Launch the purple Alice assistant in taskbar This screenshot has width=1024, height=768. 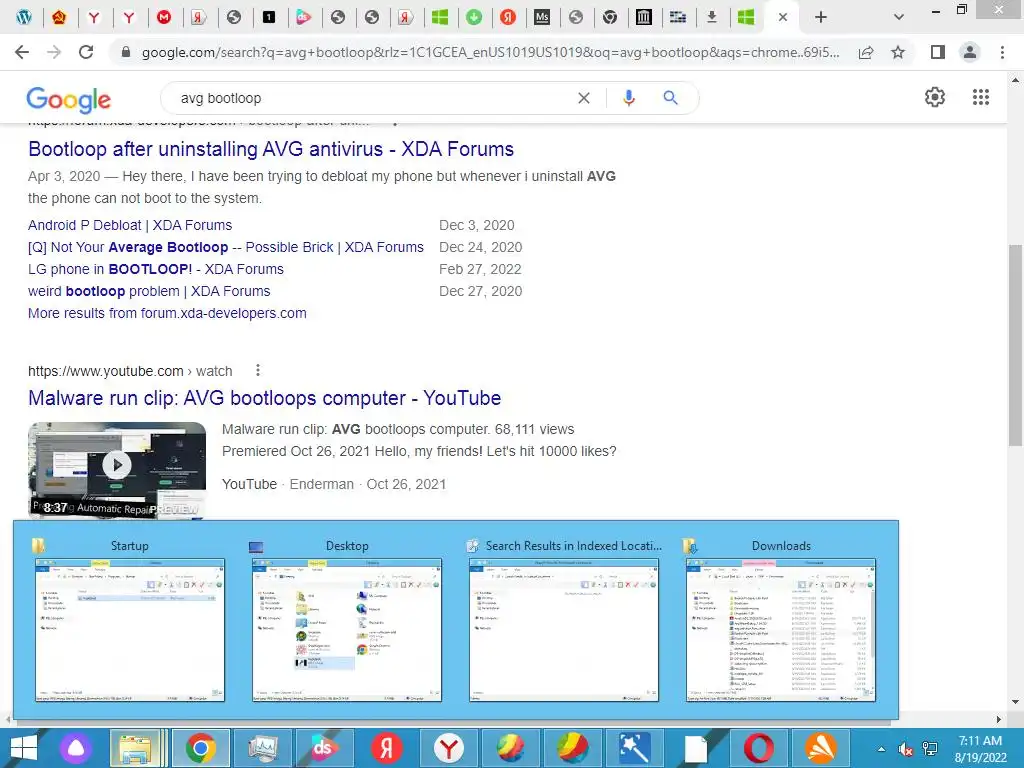76,748
